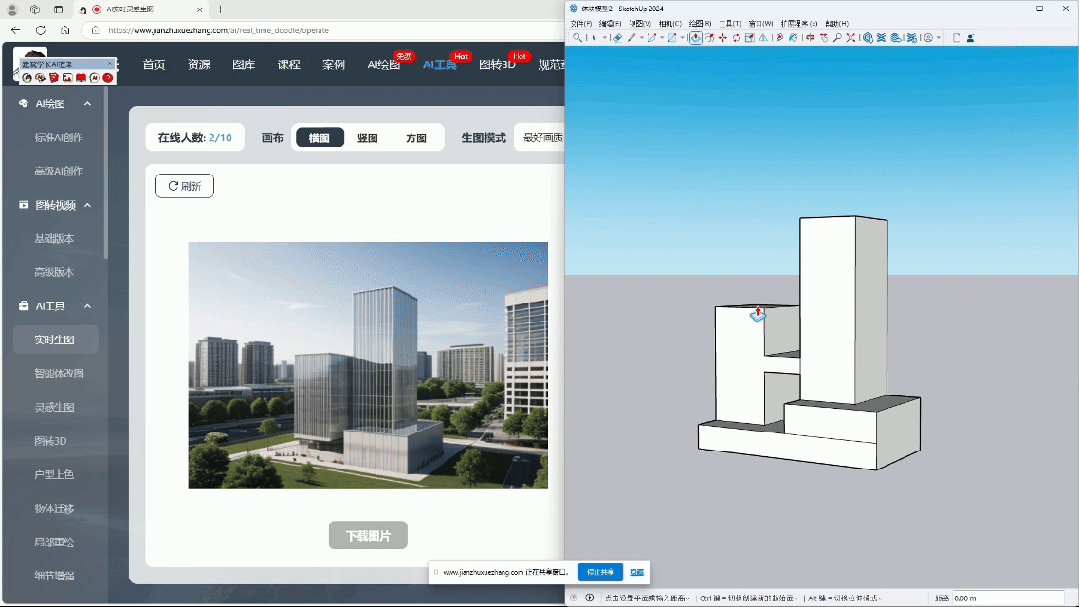
Task: Select the Orbit tool
Action: [x=809, y=38]
